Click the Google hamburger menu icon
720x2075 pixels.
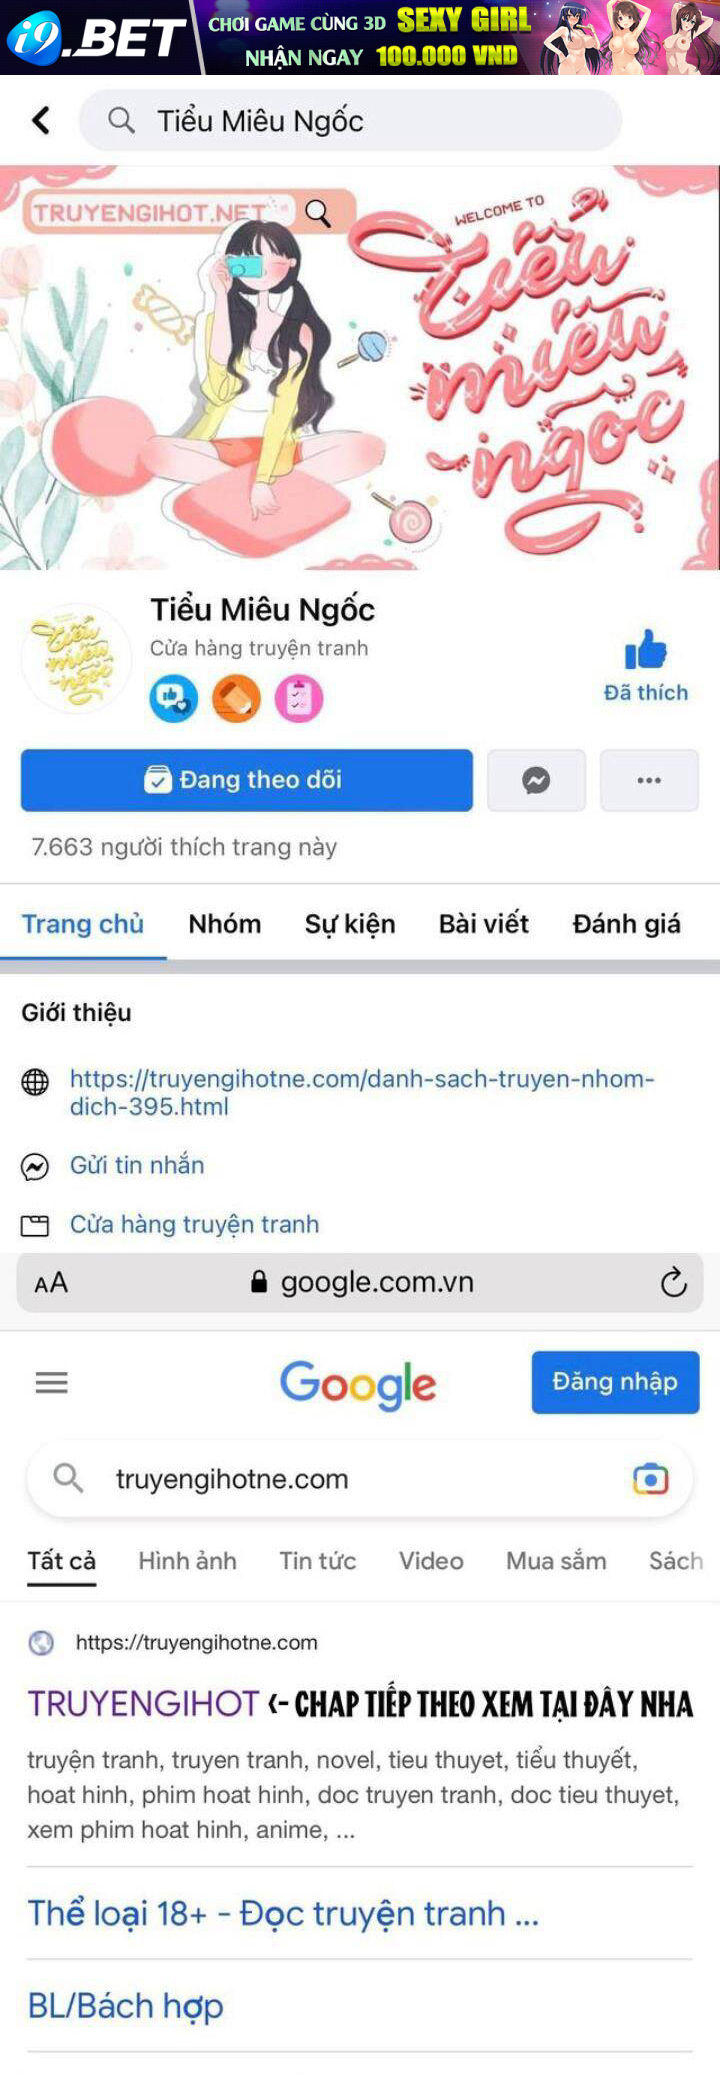tap(51, 1383)
